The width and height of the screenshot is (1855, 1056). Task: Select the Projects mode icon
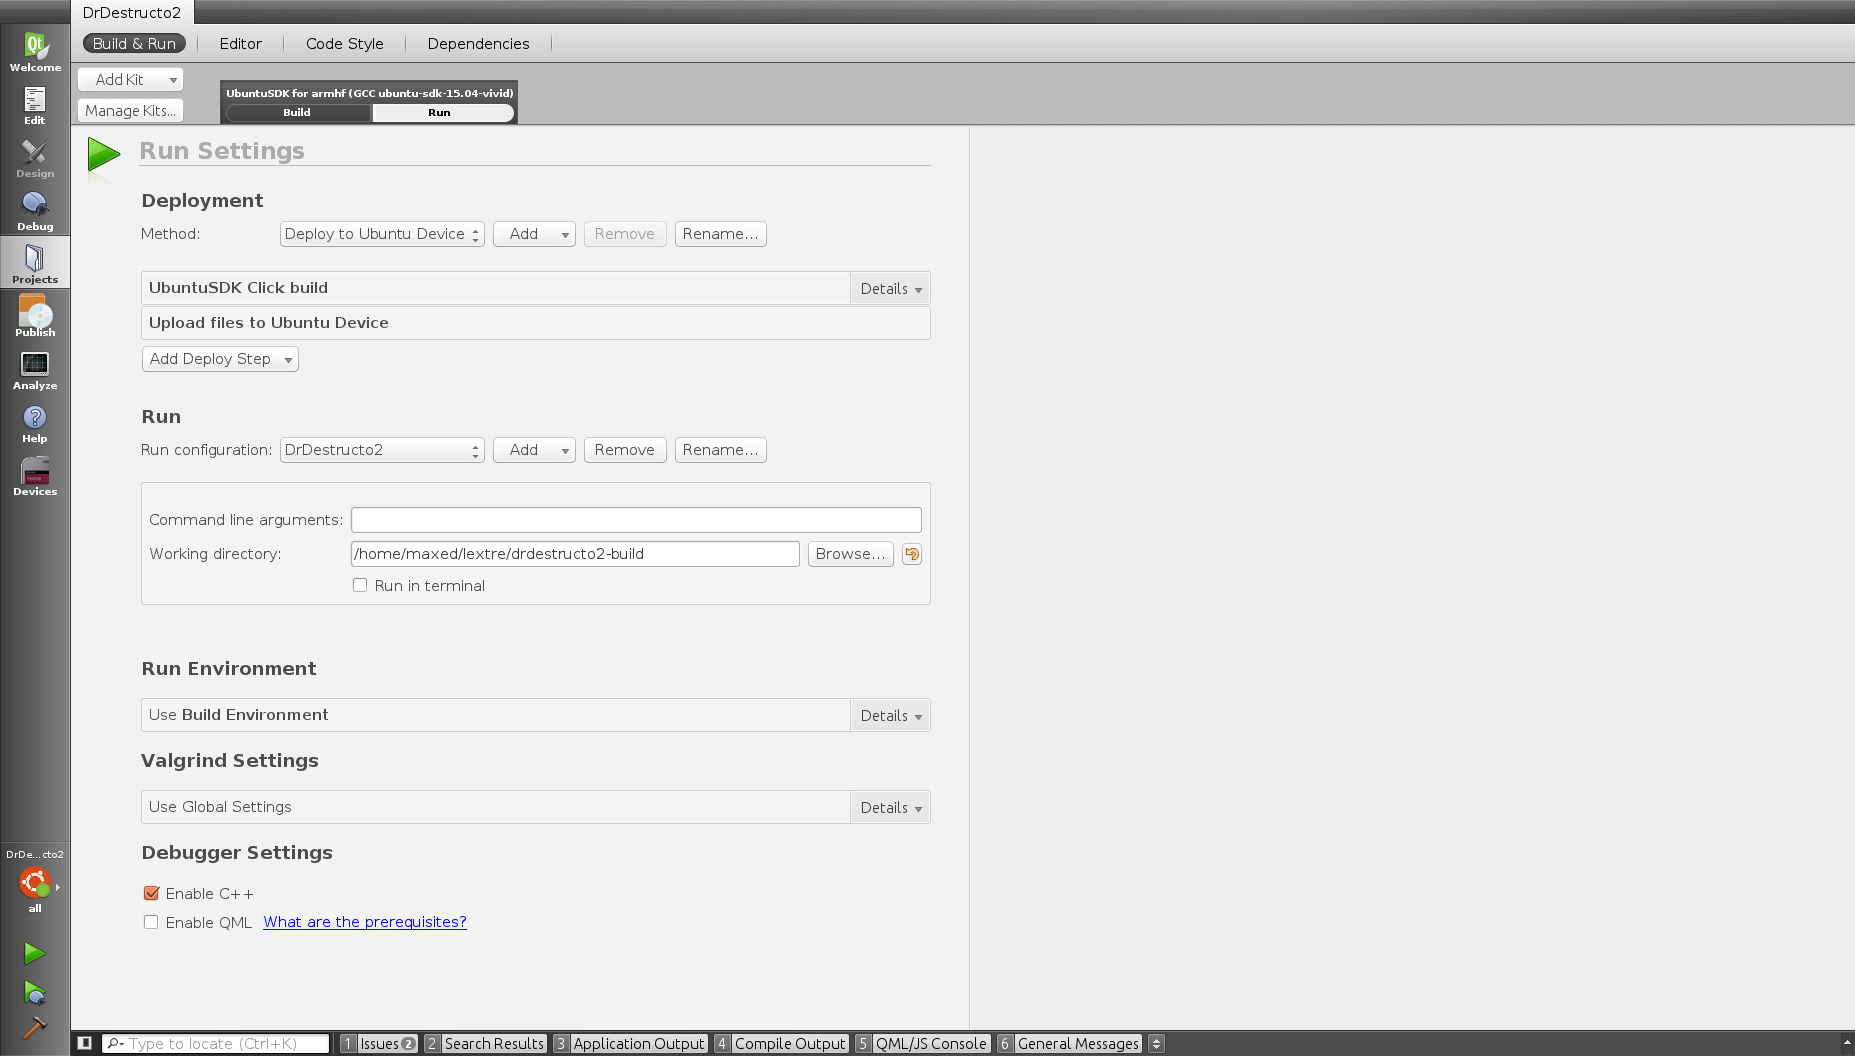(x=35, y=263)
